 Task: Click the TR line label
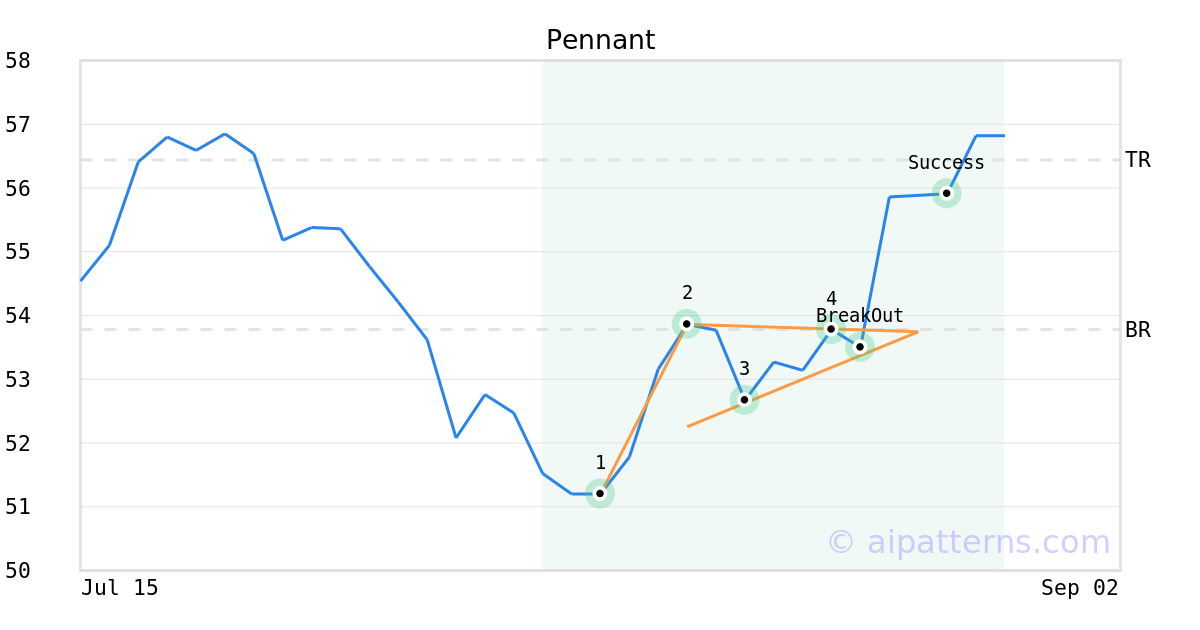(x=1138, y=160)
